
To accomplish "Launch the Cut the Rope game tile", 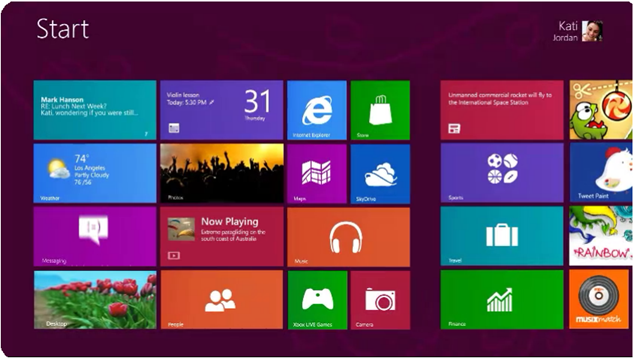I will (x=601, y=110).
